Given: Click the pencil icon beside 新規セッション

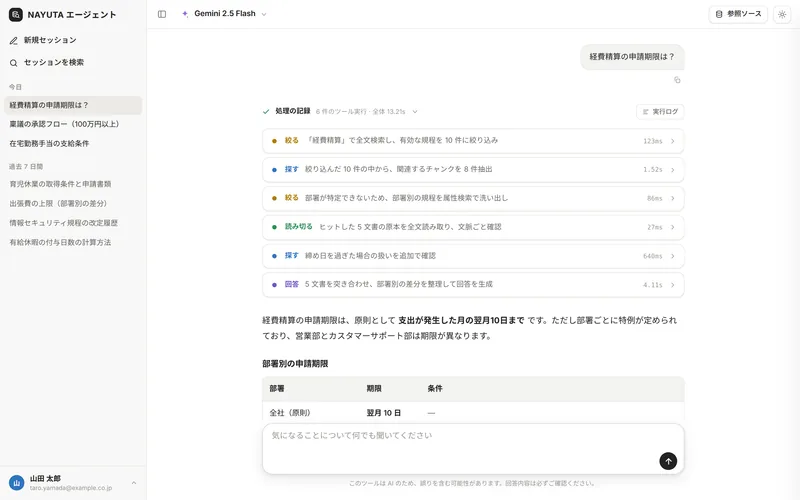Looking at the screenshot, I should [14, 41].
